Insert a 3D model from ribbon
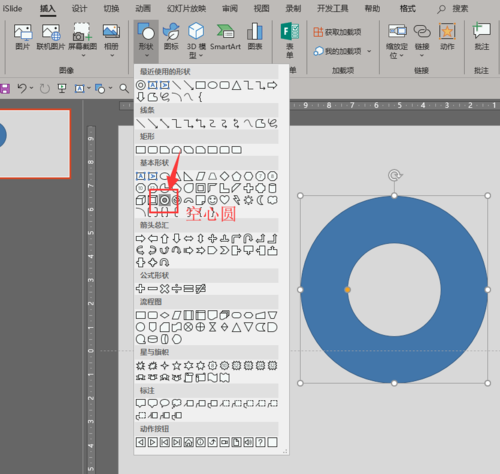Screen dimensions: 500x474 click(x=196, y=40)
